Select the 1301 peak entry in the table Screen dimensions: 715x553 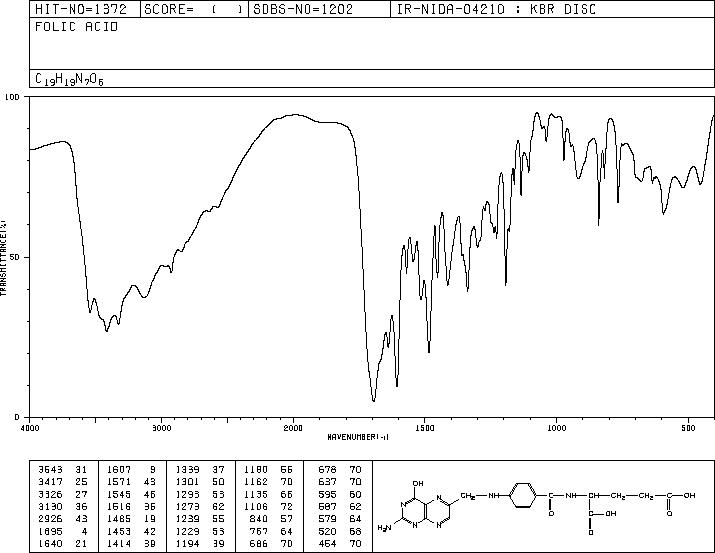200,482
